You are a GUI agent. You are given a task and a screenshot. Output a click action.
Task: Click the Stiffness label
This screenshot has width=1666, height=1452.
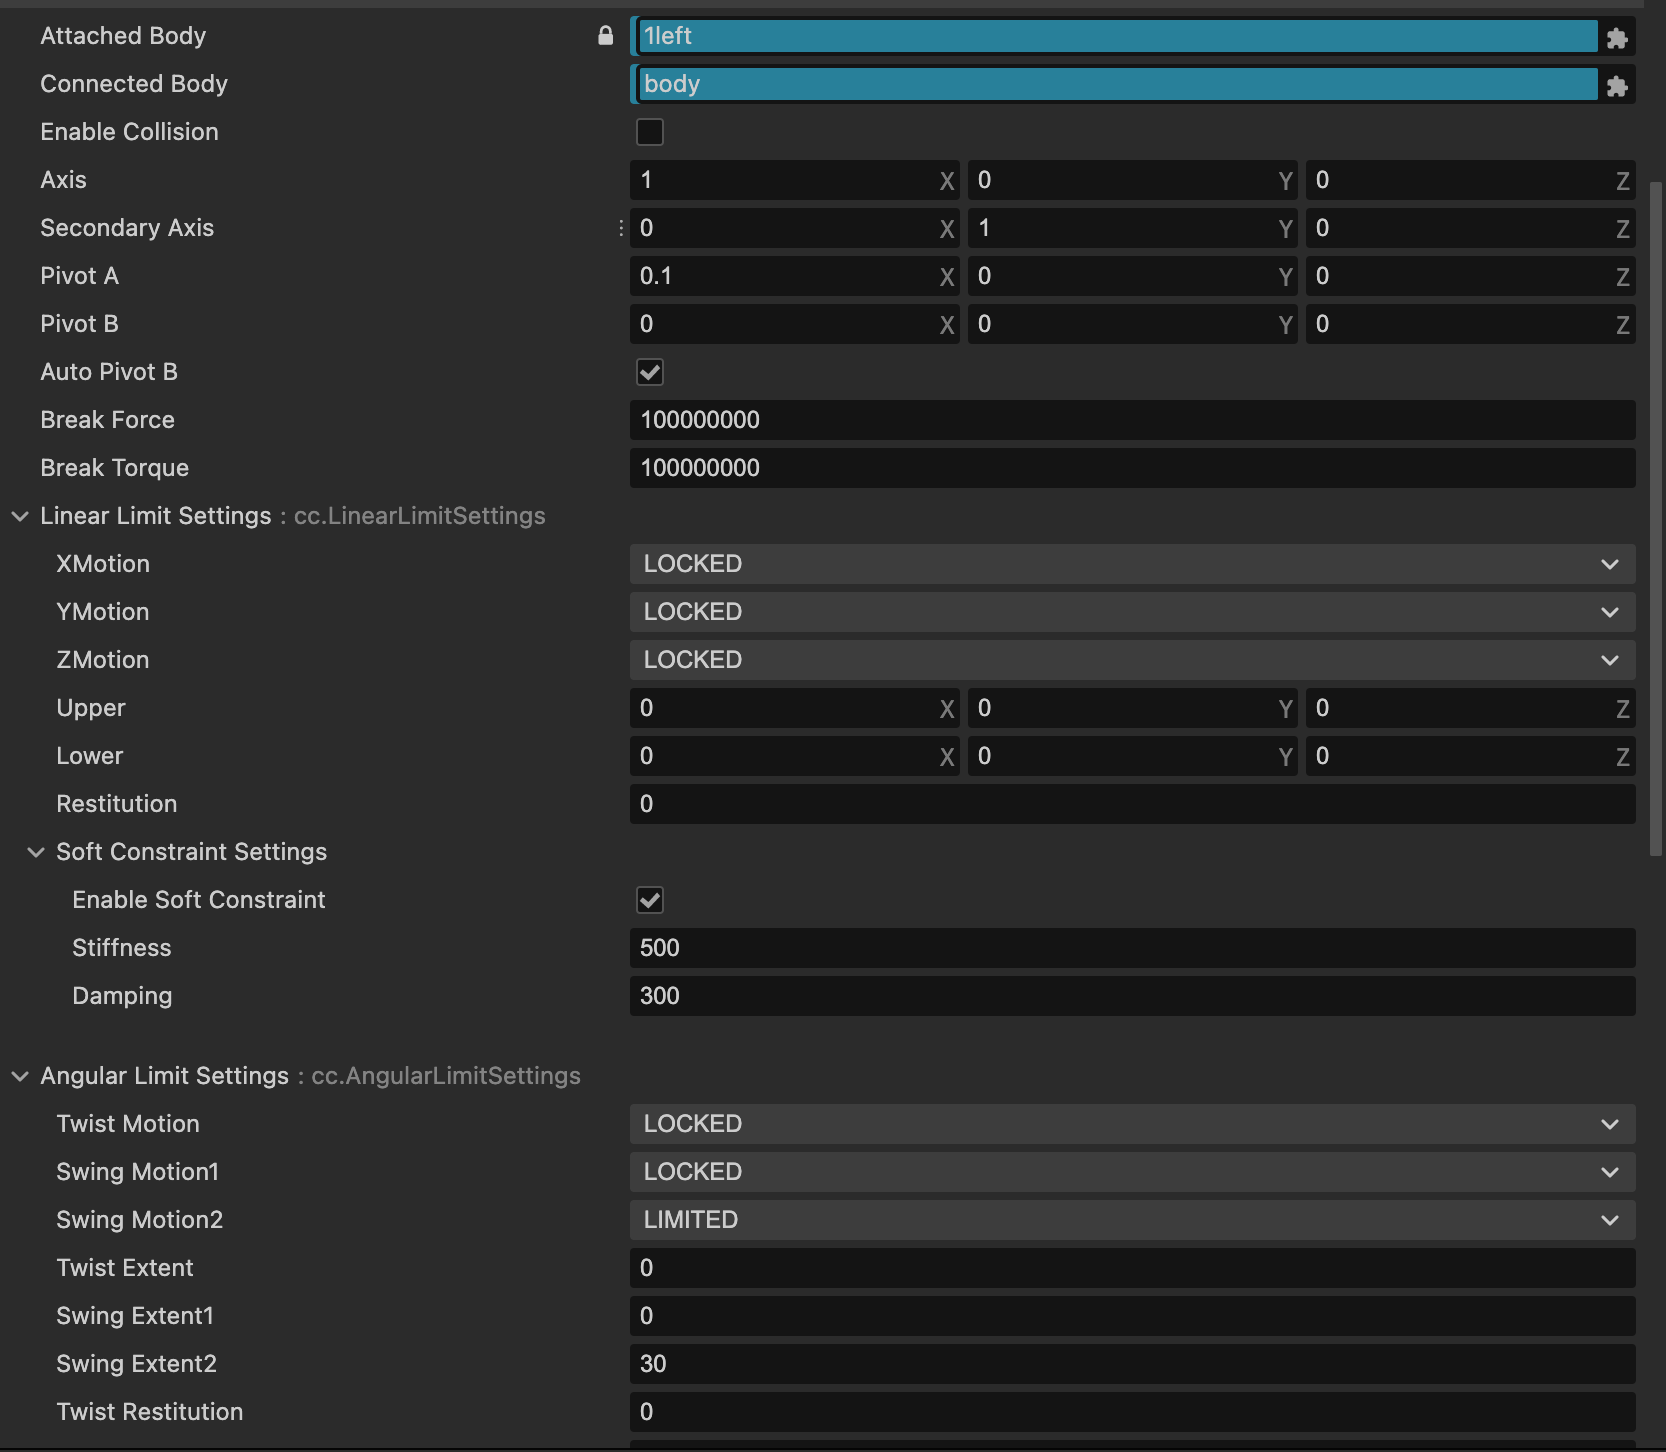(x=122, y=948)
